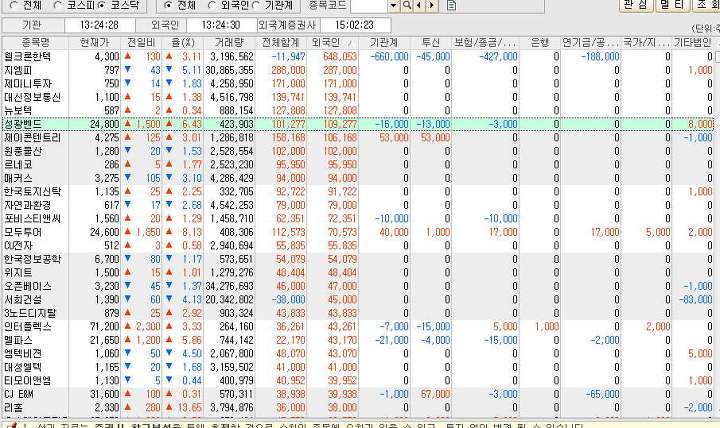Focus the 종목코드 input field

click(369, 6)
